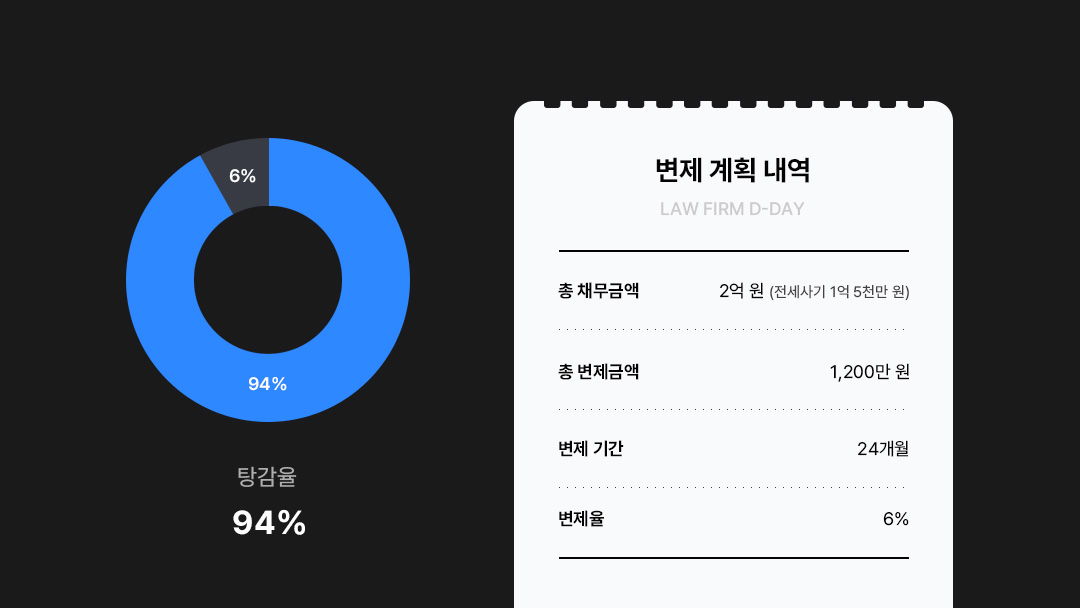
Task: Click the 탕감율 label under the chart
Action: click(x=267, y=476)
